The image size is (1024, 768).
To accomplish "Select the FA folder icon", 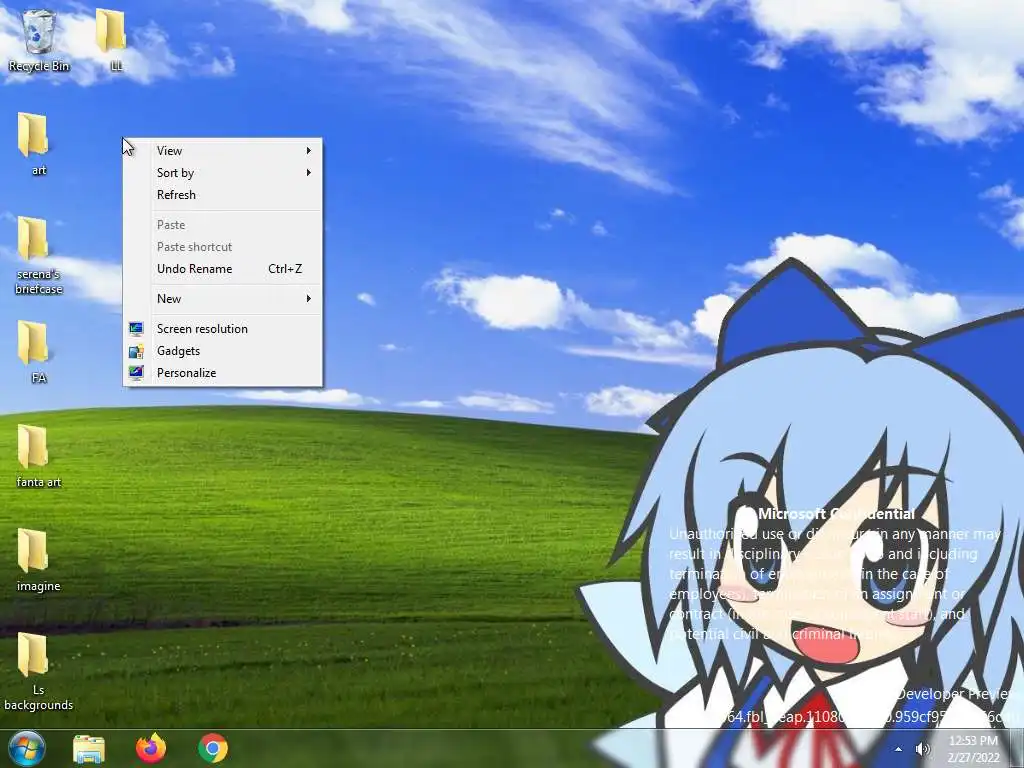I will coord(34,352).
